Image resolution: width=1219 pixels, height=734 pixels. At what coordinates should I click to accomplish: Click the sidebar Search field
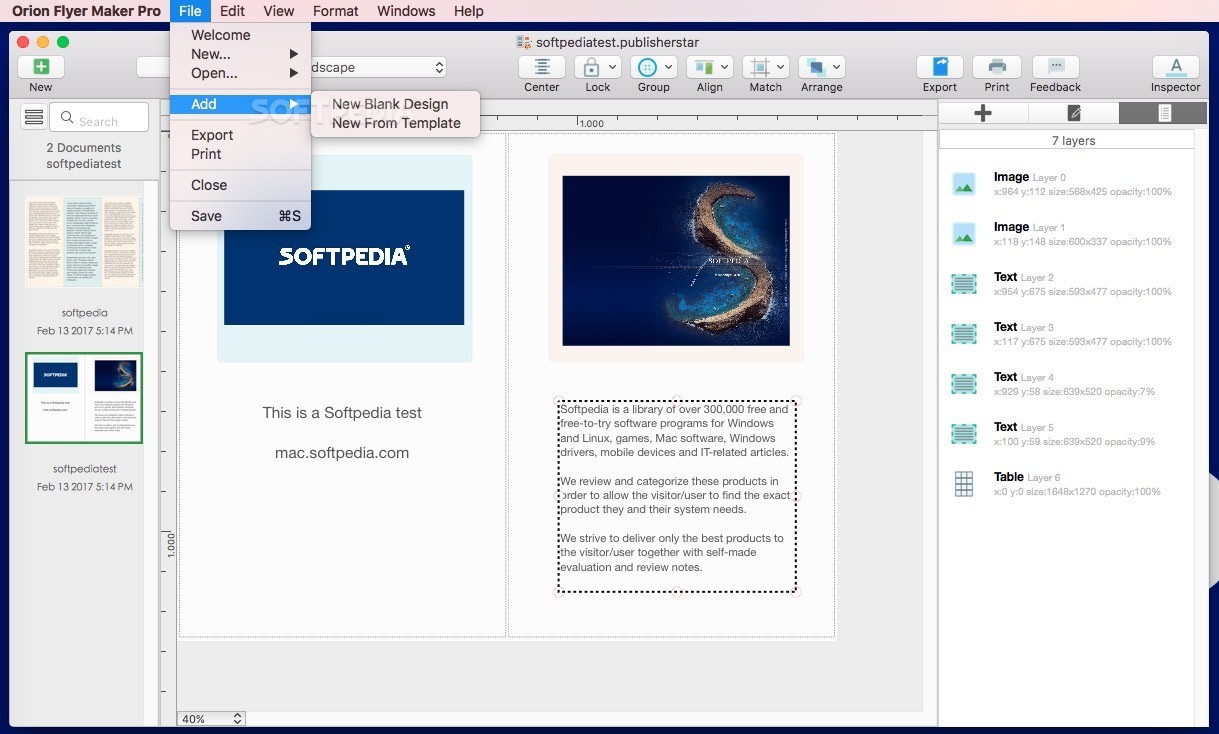pos(99,118)
